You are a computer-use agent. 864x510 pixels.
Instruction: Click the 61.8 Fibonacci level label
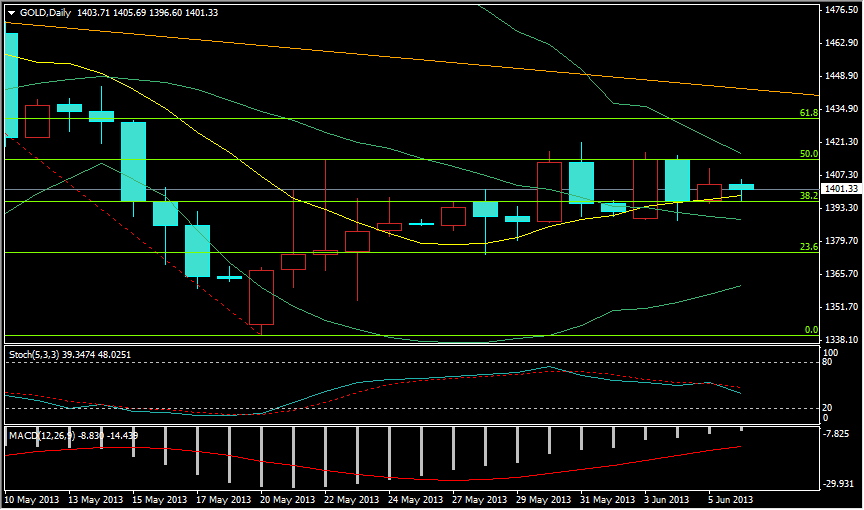point(809,113)
